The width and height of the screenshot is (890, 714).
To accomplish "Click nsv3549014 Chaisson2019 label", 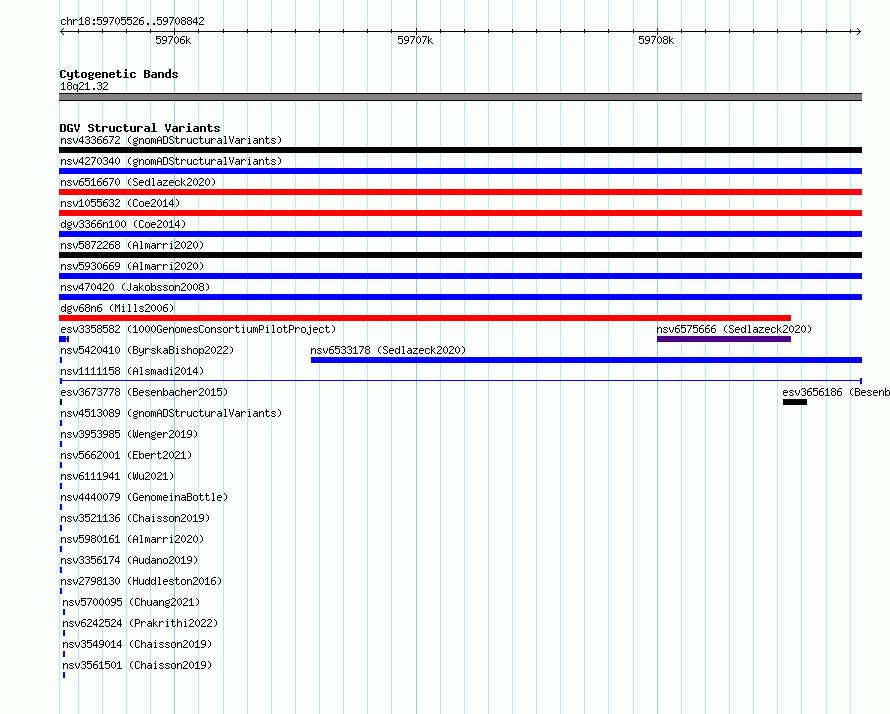I will (x=137, y=644).
